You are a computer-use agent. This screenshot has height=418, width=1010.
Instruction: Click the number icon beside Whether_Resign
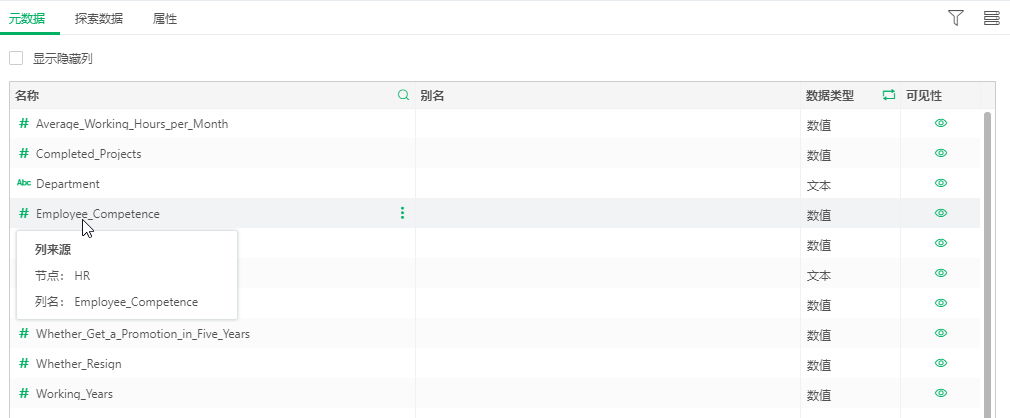[24, 363]
